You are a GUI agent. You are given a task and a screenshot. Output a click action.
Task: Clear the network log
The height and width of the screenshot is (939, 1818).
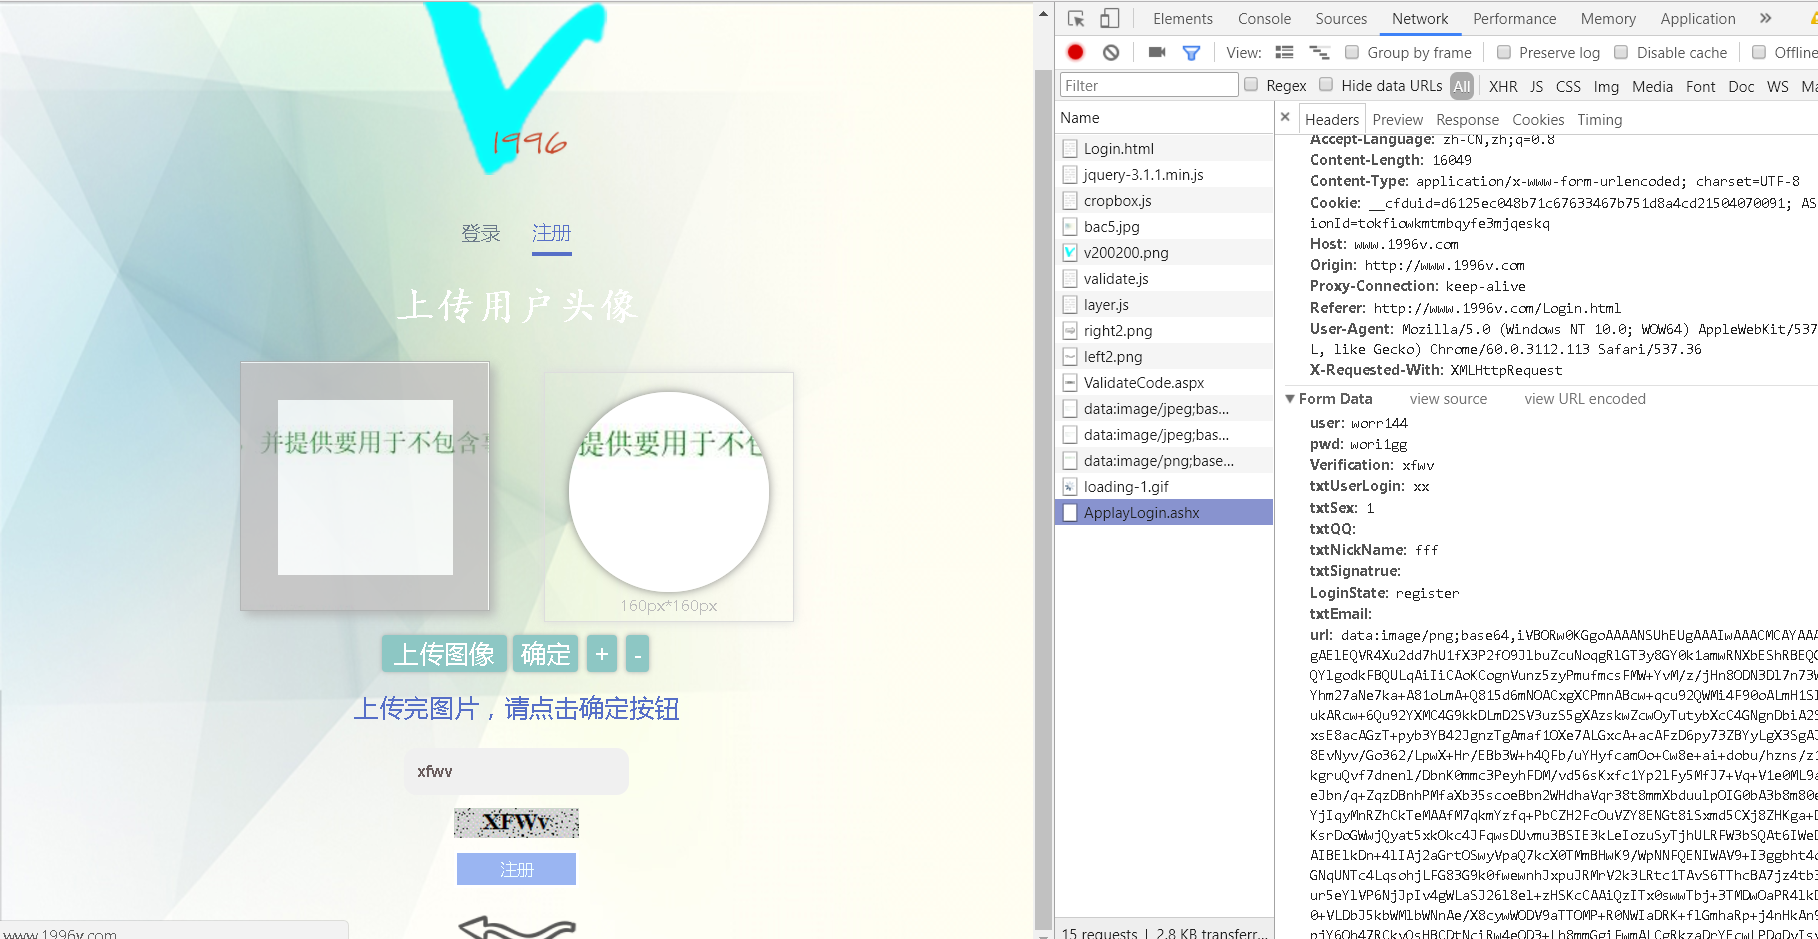point(1111,53)
